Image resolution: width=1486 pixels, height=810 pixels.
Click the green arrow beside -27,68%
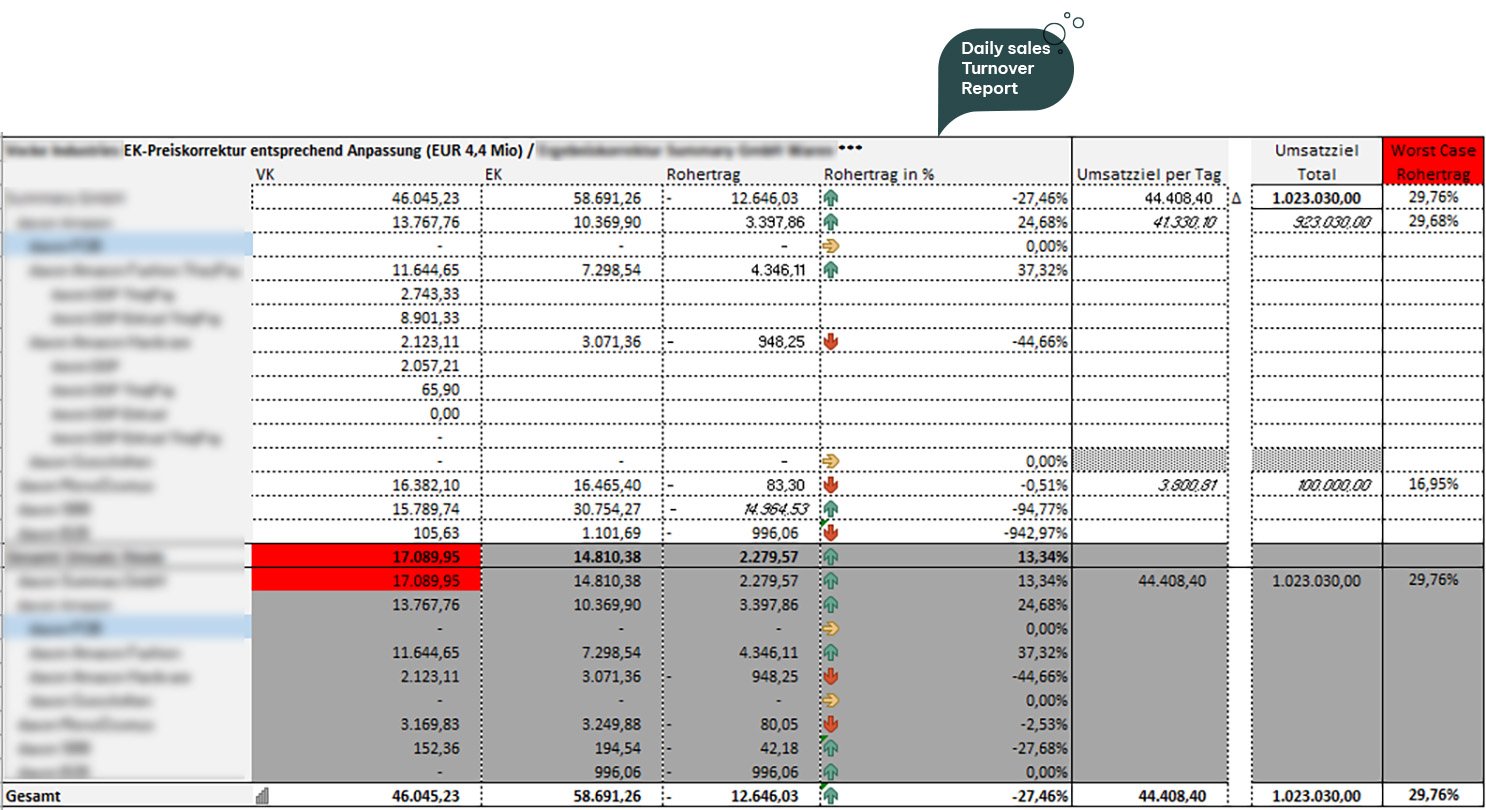(x=830, y=748)
